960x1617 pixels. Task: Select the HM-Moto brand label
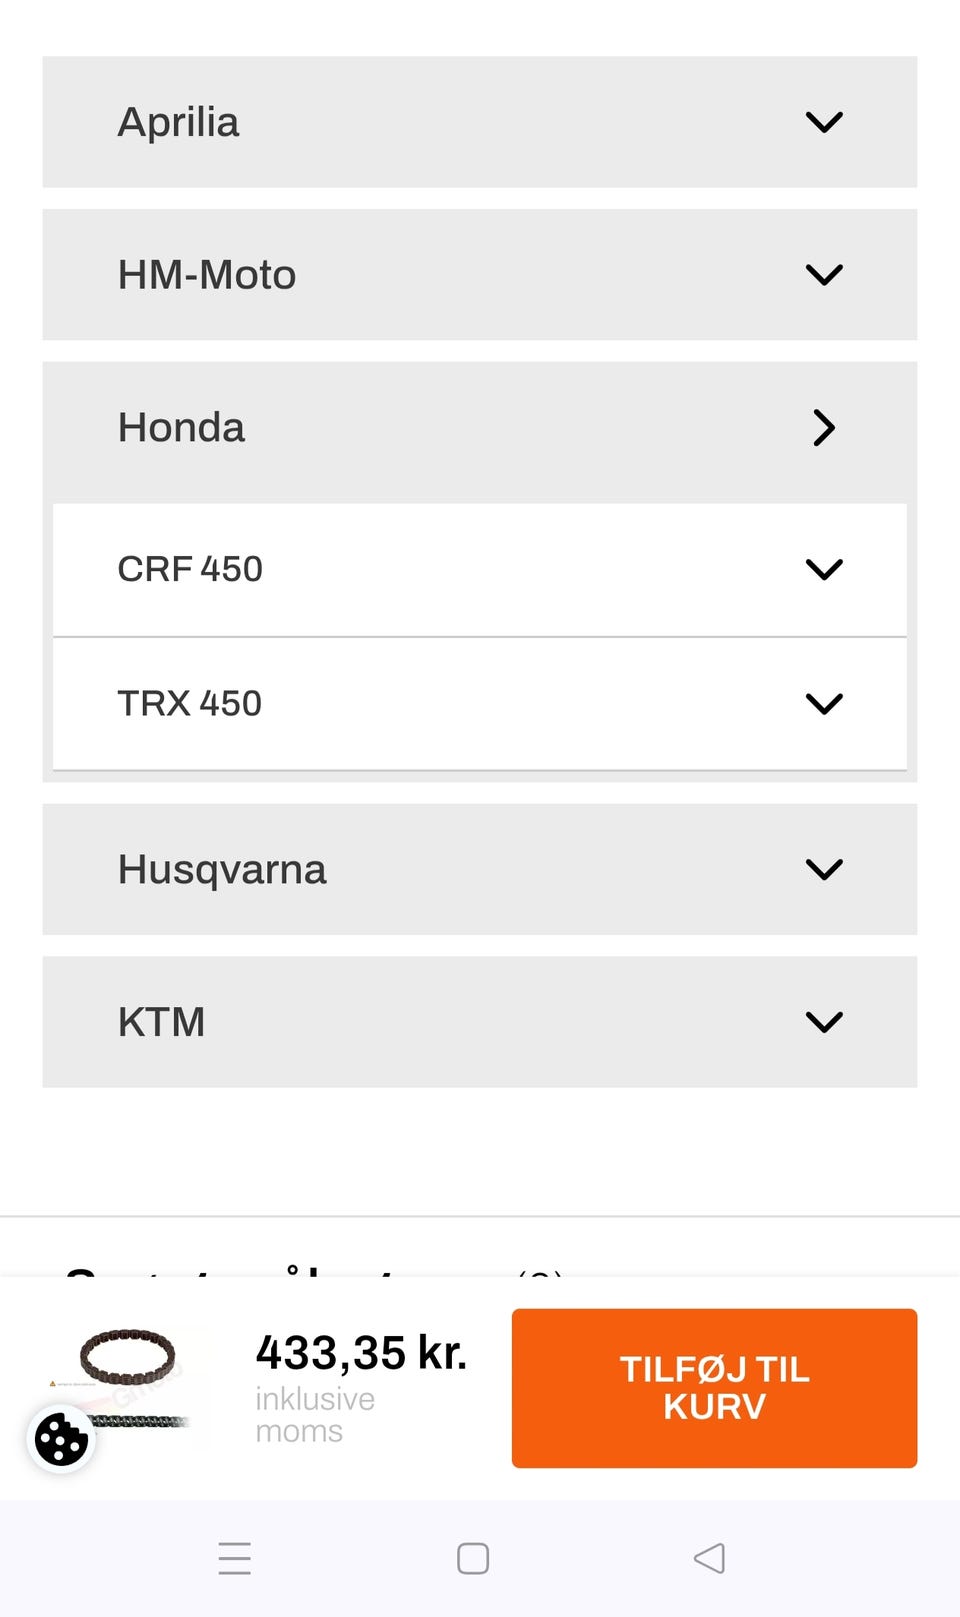coord(207,275)
